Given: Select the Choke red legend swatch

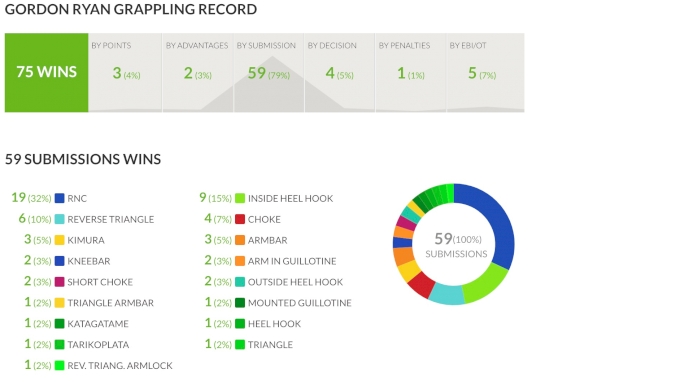Looking at the screenshot, I should coord(240,219).
